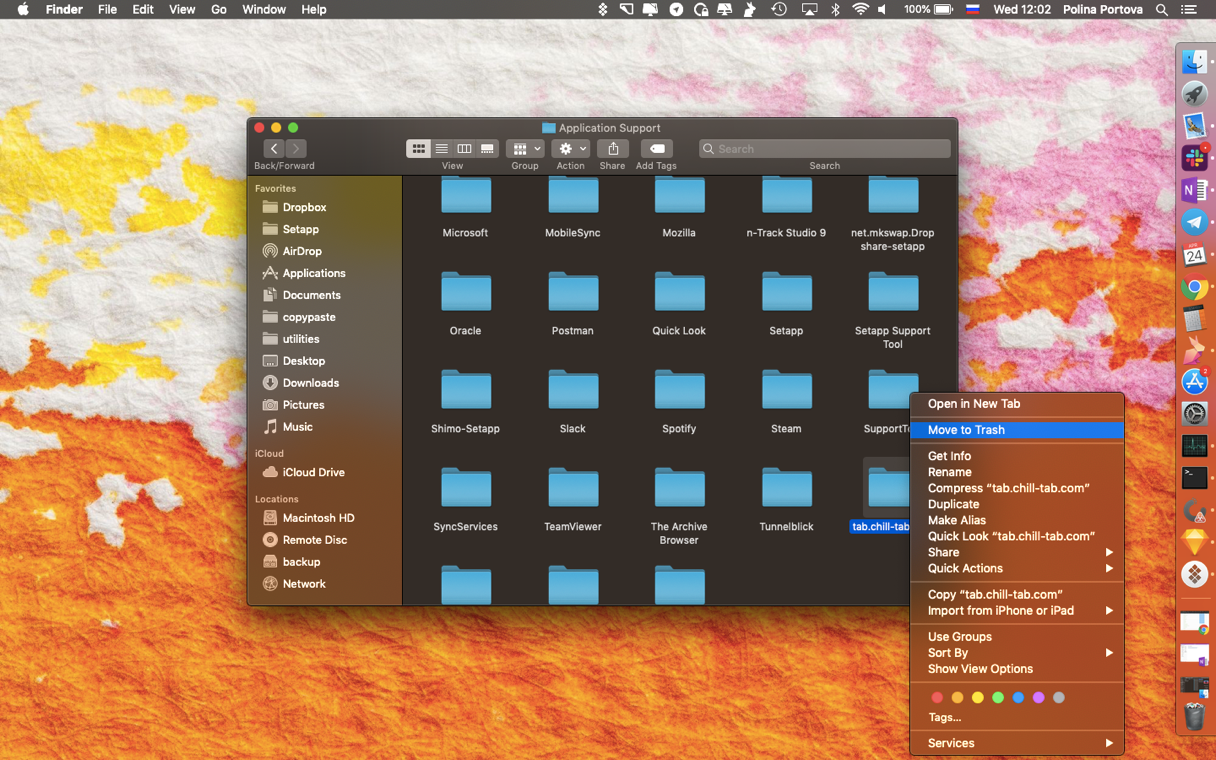Expand the Services submenu
The width and height of the screenshot is (1216, 760).
point(1017,743)
